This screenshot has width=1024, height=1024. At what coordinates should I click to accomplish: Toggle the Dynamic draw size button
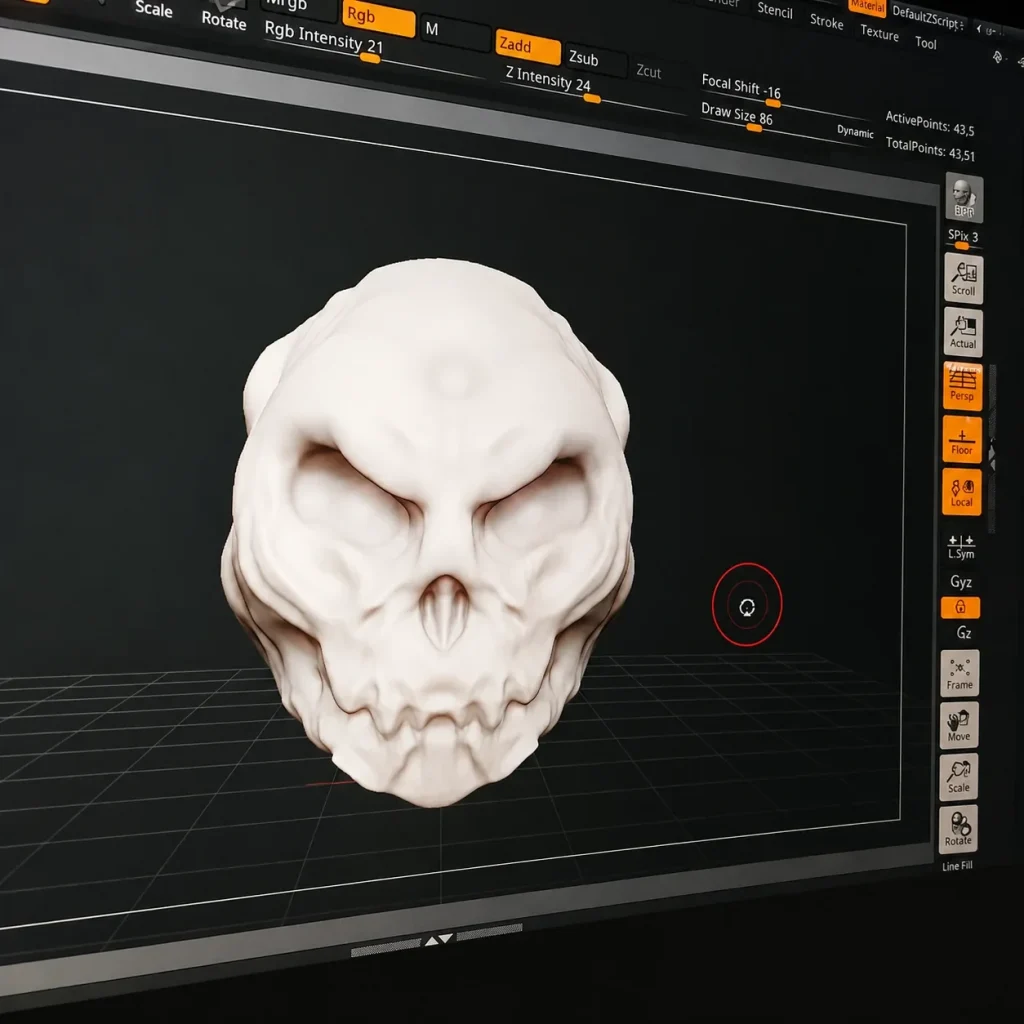click(x=855, y=132)
